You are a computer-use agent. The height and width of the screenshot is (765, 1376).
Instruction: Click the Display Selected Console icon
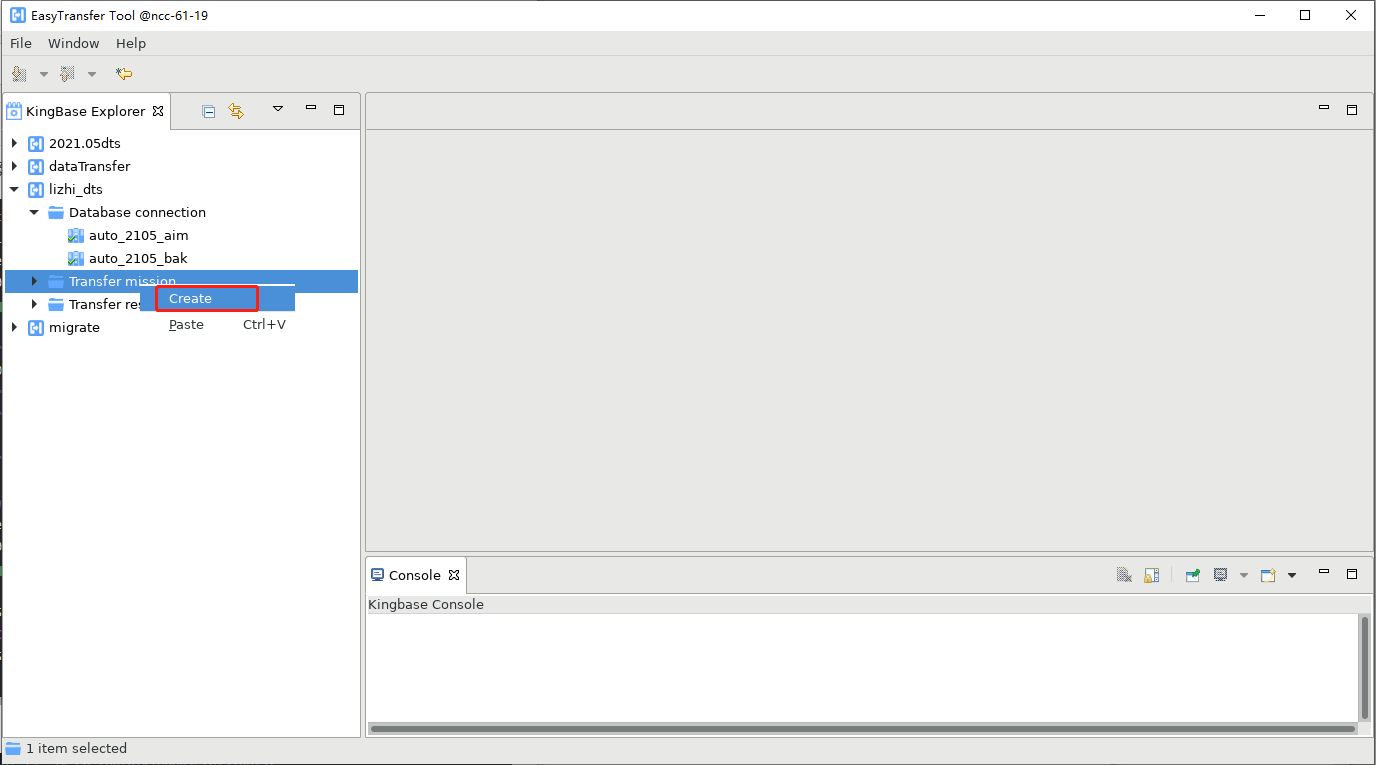click(x=1221, y=575)
